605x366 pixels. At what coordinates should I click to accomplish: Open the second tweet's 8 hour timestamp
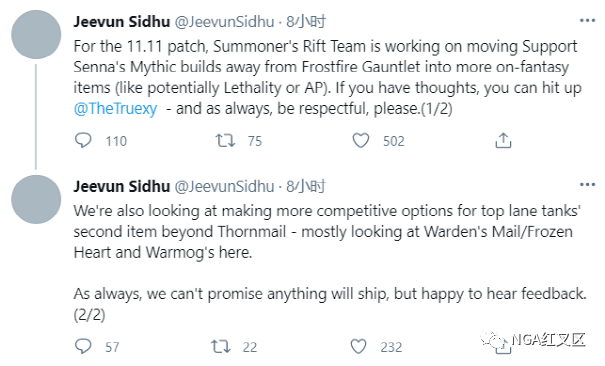(306, 186)
